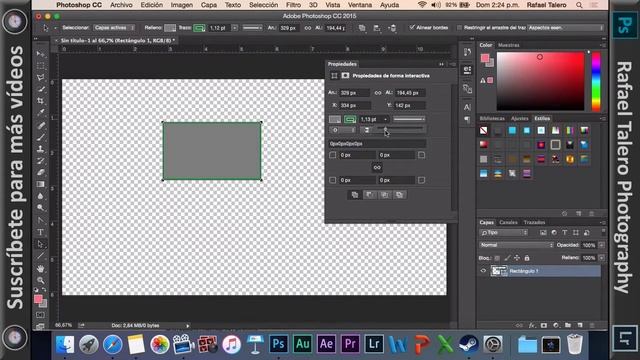Switch to the Canales tab
Screen dimensions: 640x360
coord(508,222)
